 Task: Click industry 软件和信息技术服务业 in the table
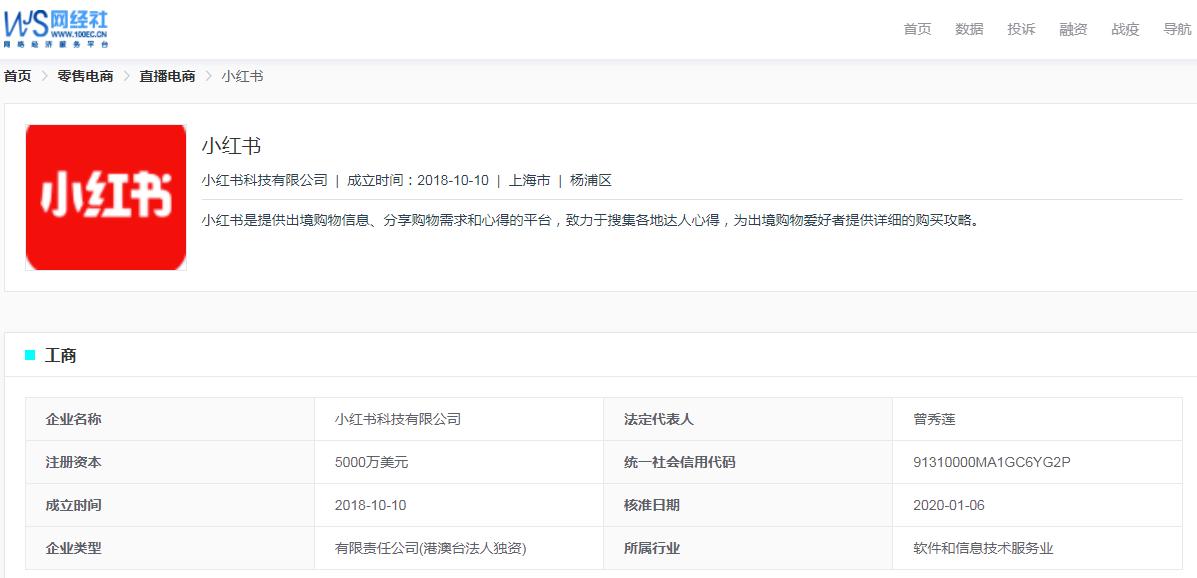[x=985, y=548]
